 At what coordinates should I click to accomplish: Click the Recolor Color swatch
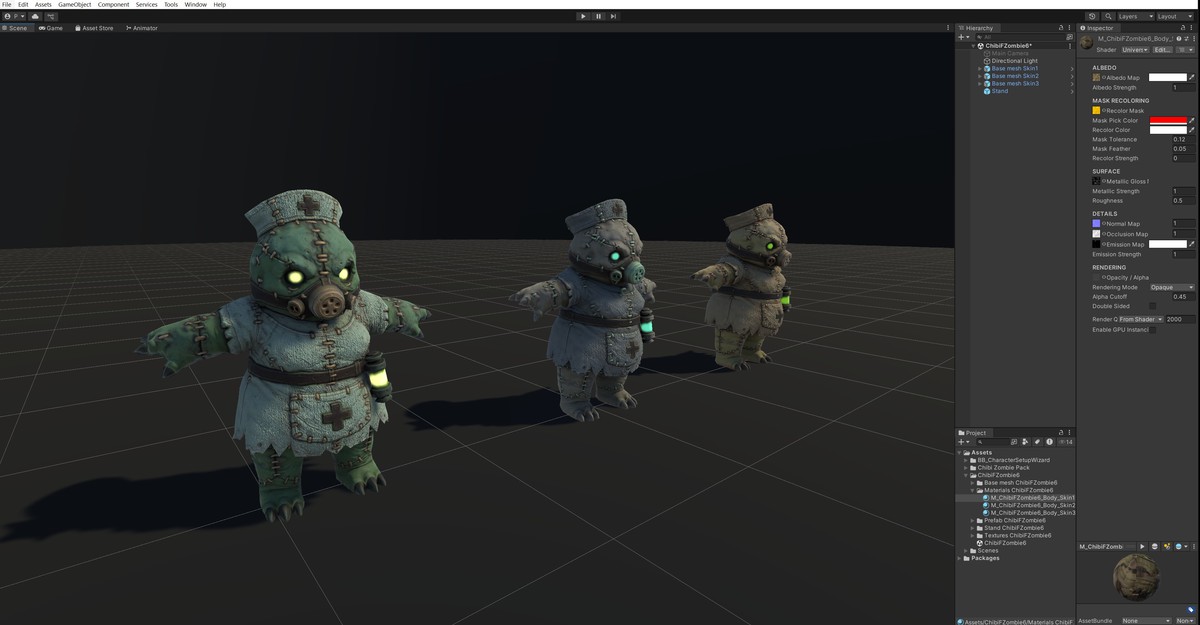click(1168, 130)
